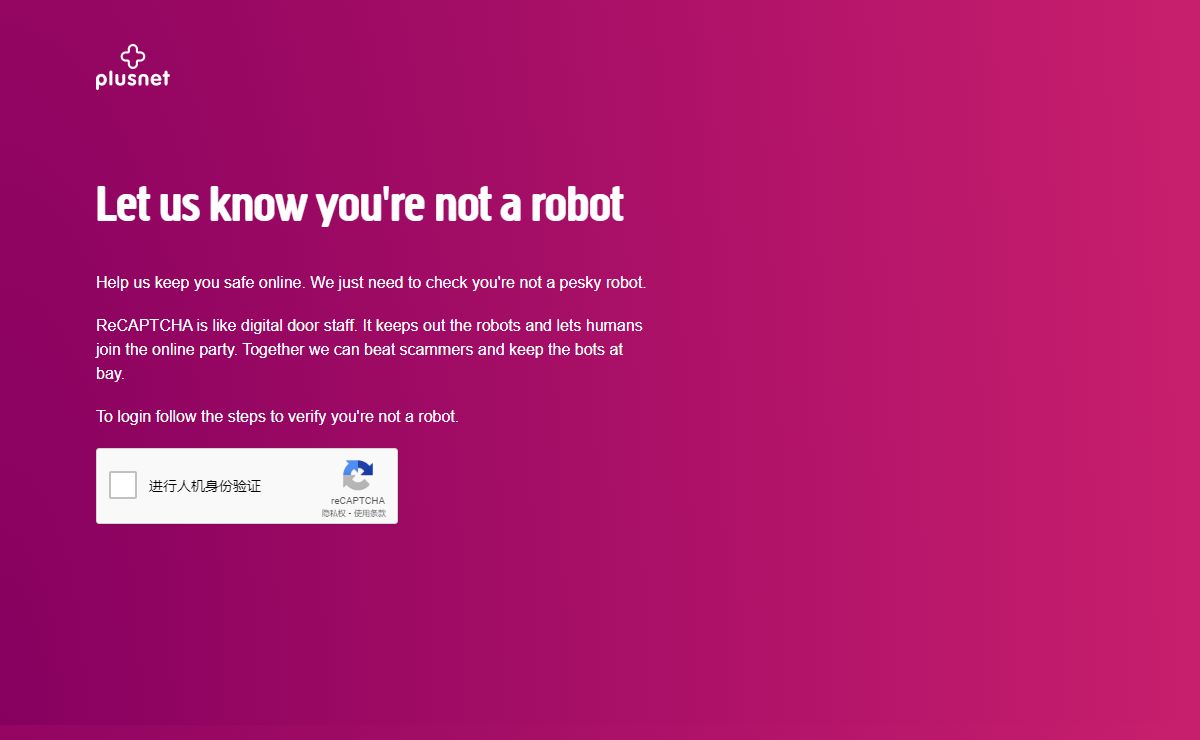Click the dash between privacy and terms links

349,513
